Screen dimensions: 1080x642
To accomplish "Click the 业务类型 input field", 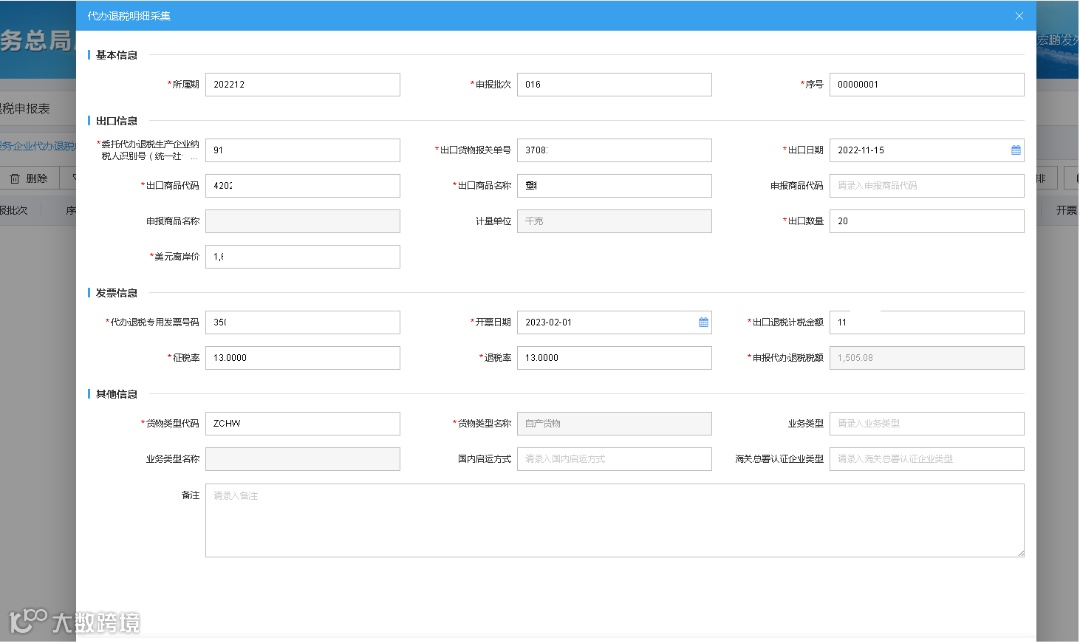I will point(926,424).
